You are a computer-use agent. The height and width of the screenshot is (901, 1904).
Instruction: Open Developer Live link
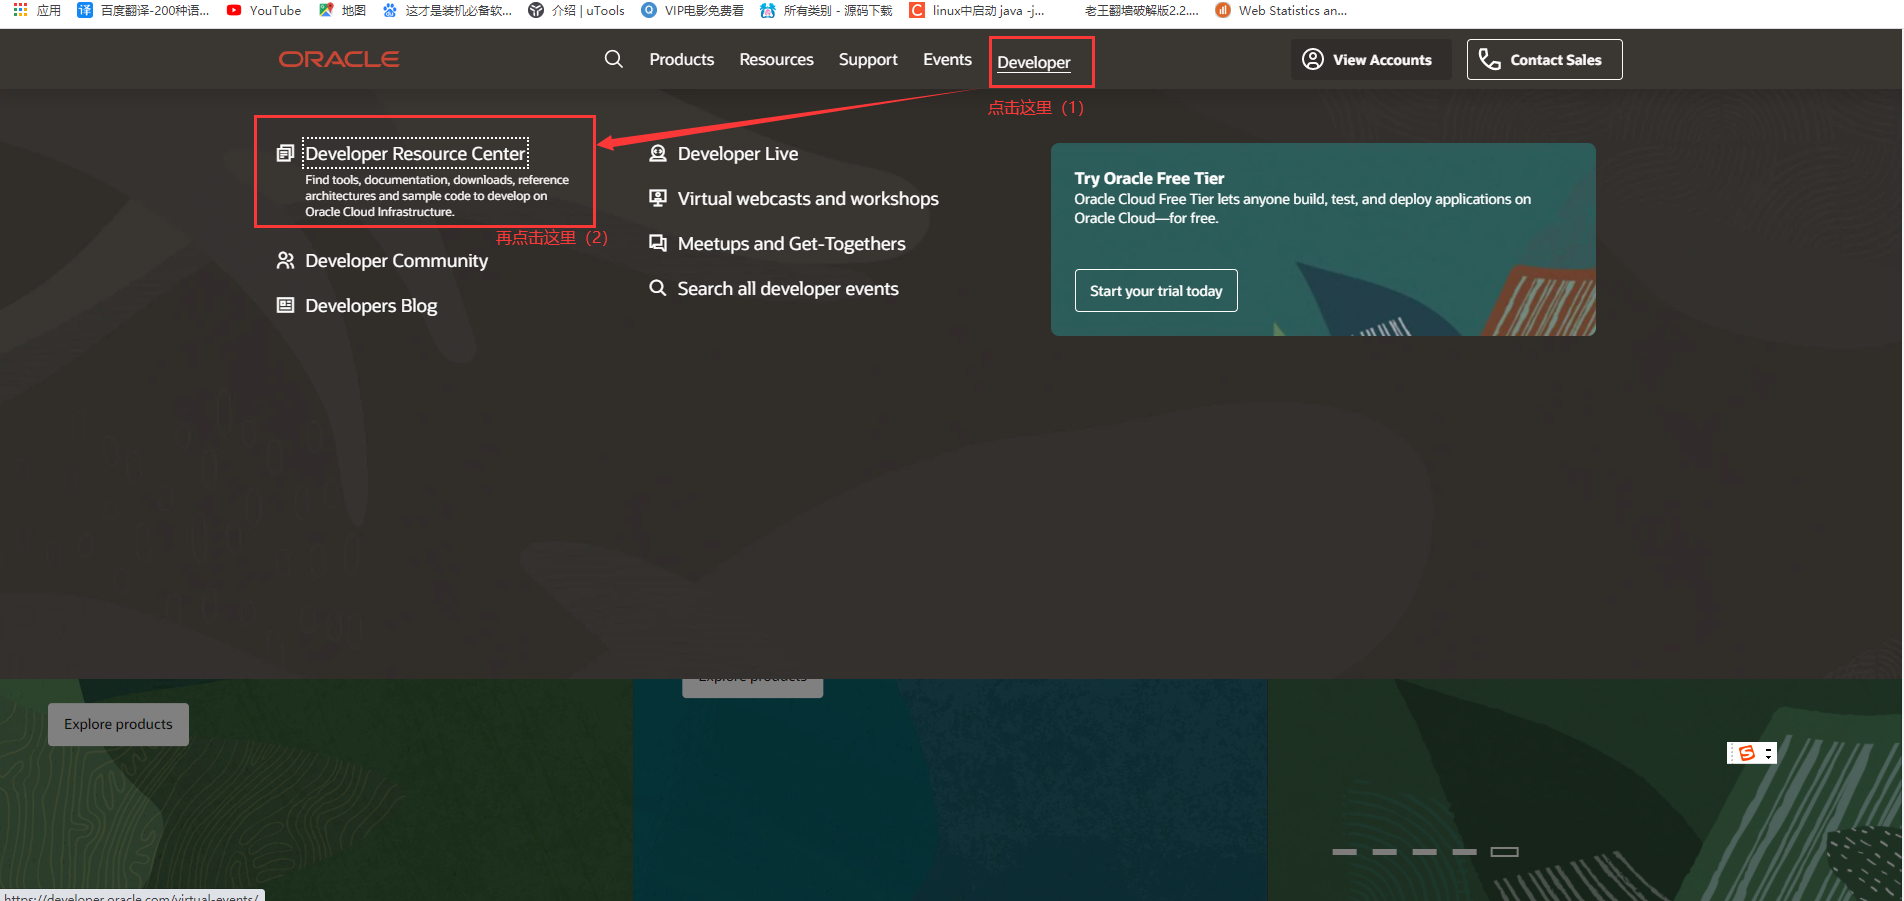coord(738,153)
